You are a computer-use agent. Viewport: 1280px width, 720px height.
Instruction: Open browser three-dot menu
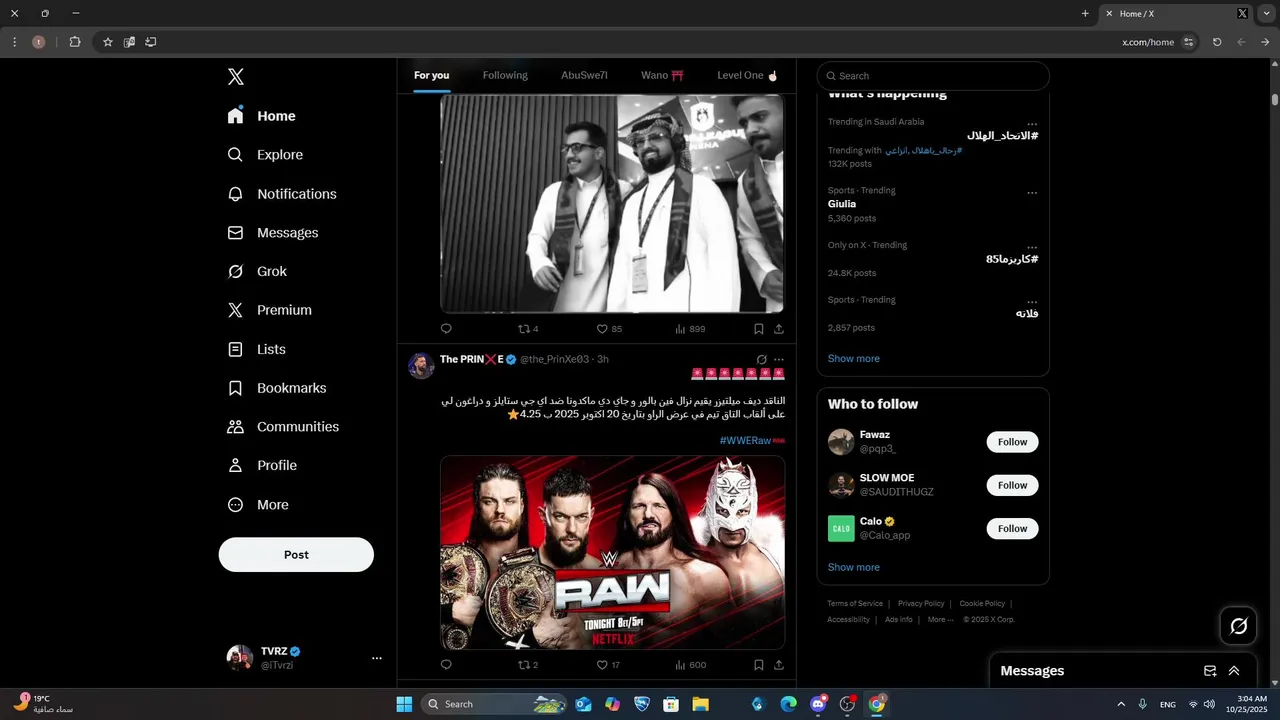click(14, 42)
